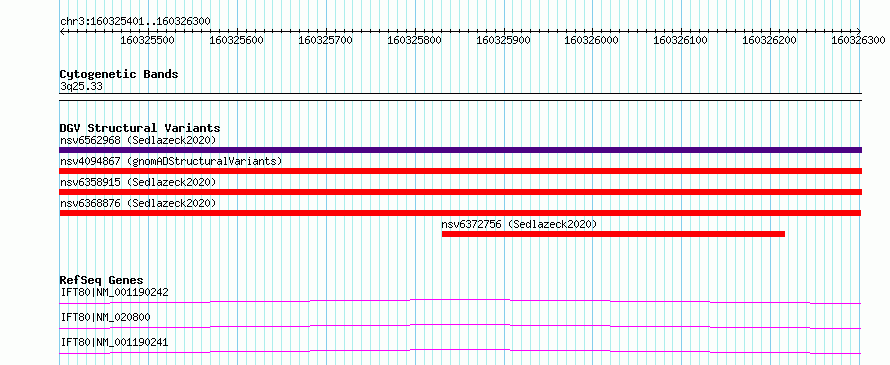Click ruler position 160326200
The height and width of the screenshot is (365, 890).
coord(770,40)
